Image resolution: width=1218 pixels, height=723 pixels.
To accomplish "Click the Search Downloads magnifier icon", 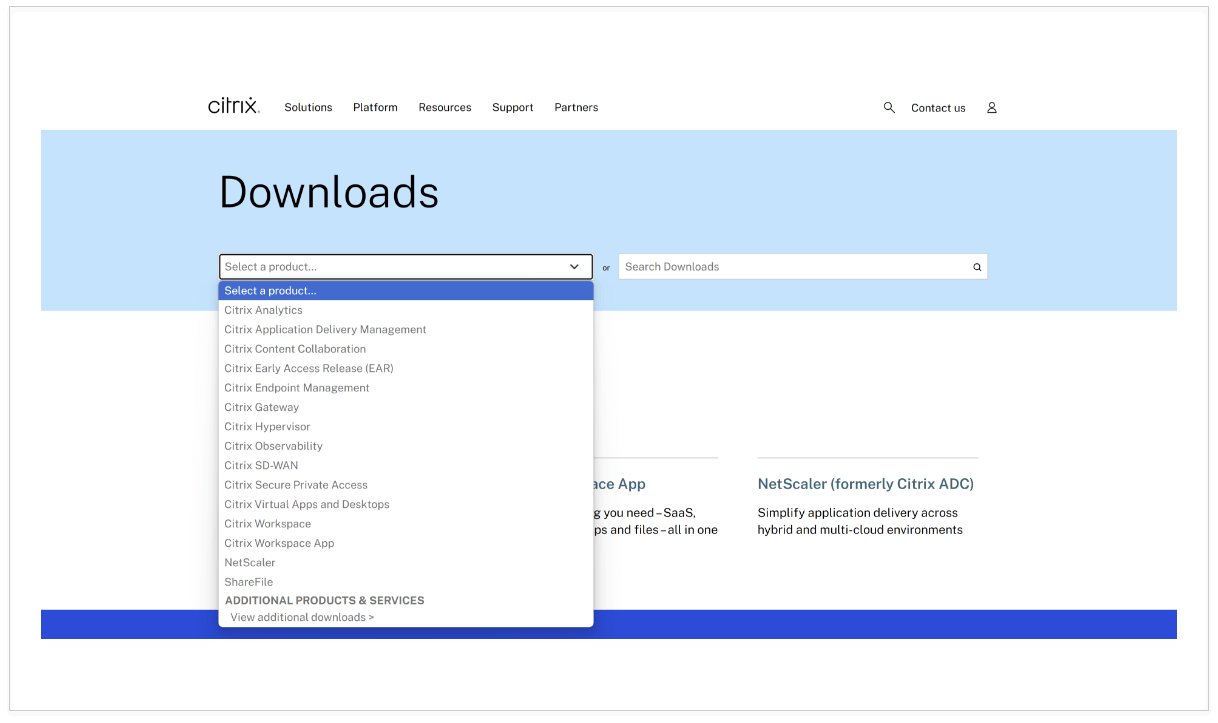I will (x=977, y=267).
